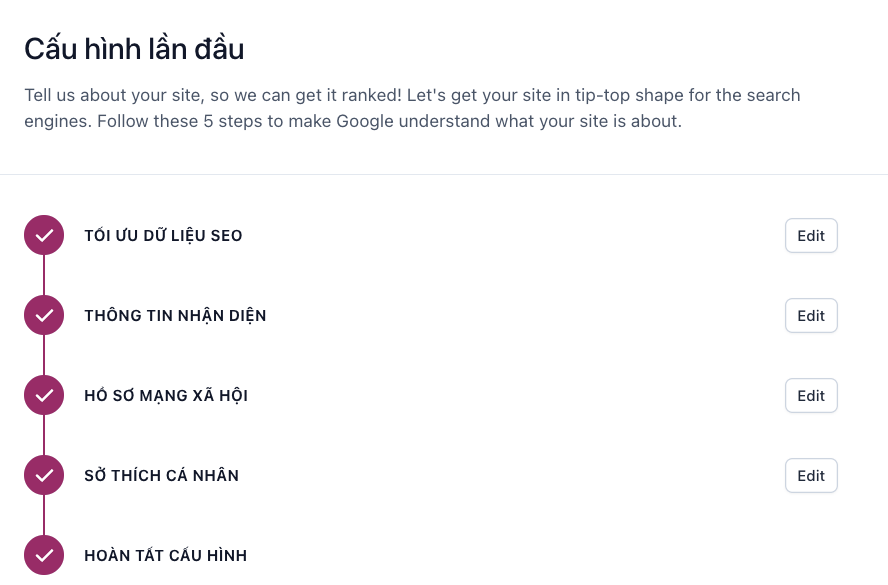Select the SỞ THÍCH CÁ NHÂN step label
The image size is (888, 585).
pos(161,475)
